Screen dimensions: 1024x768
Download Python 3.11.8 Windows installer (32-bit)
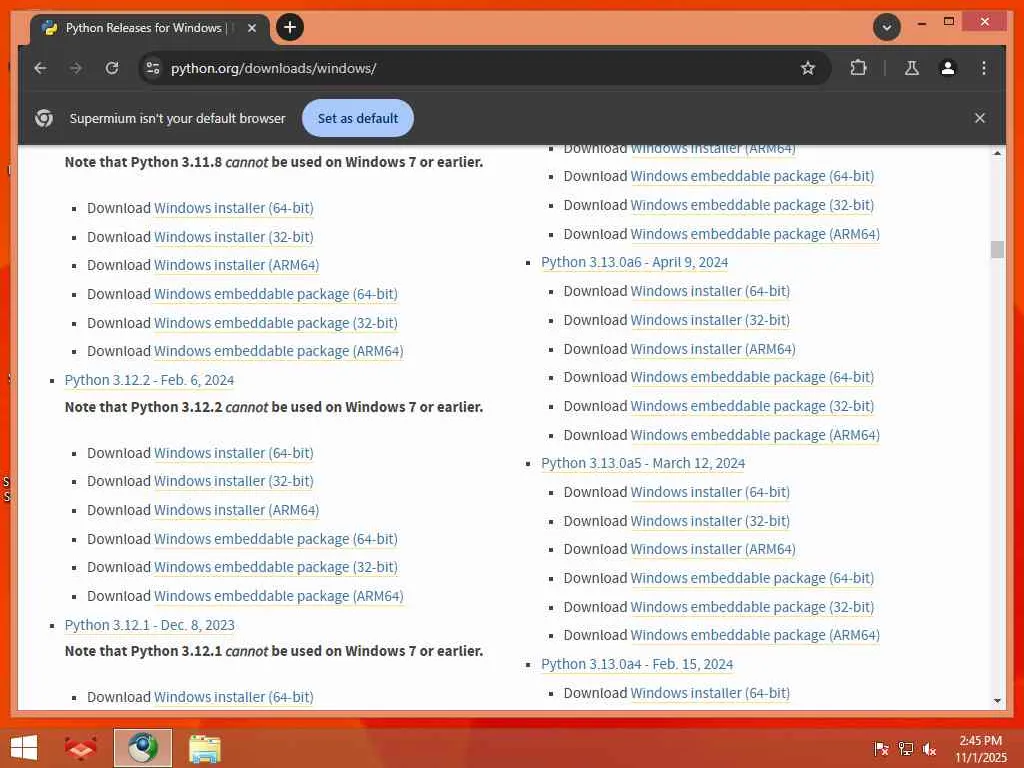(x=233, y=236)
